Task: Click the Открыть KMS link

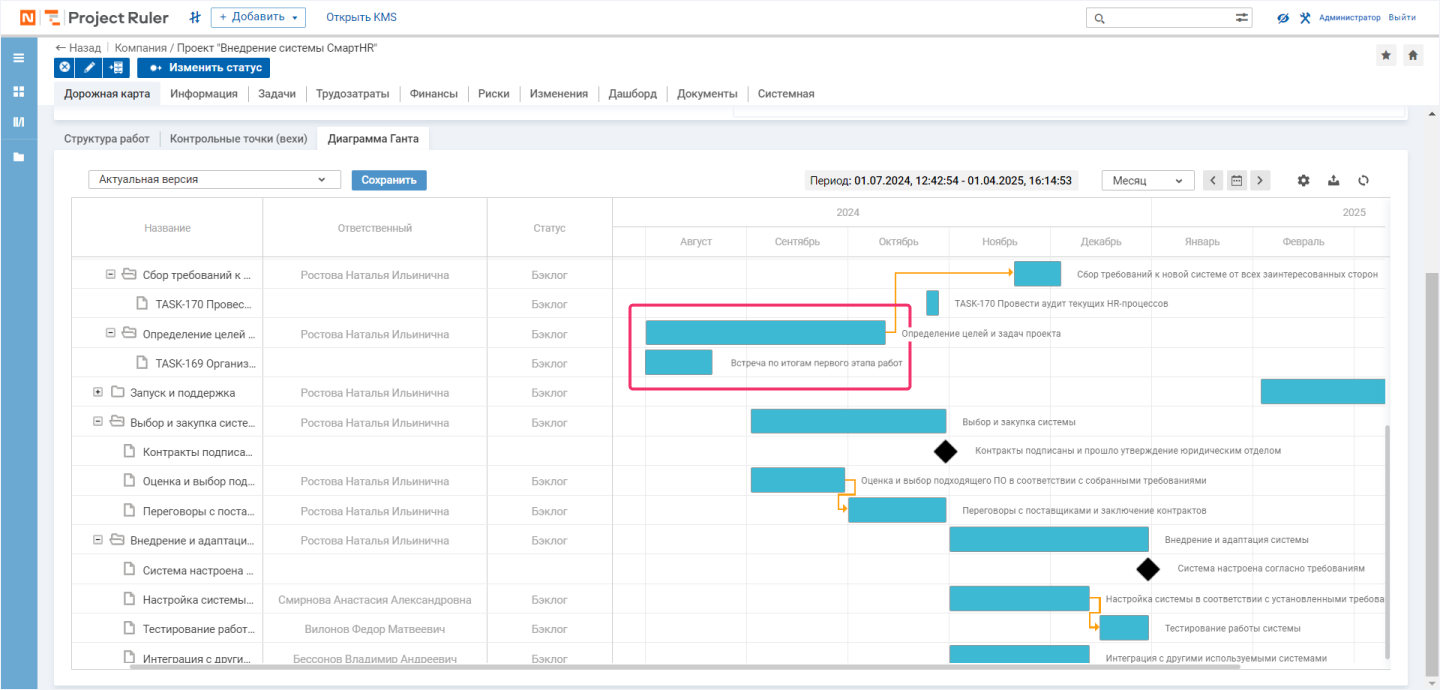Action: tap(362, 18)
